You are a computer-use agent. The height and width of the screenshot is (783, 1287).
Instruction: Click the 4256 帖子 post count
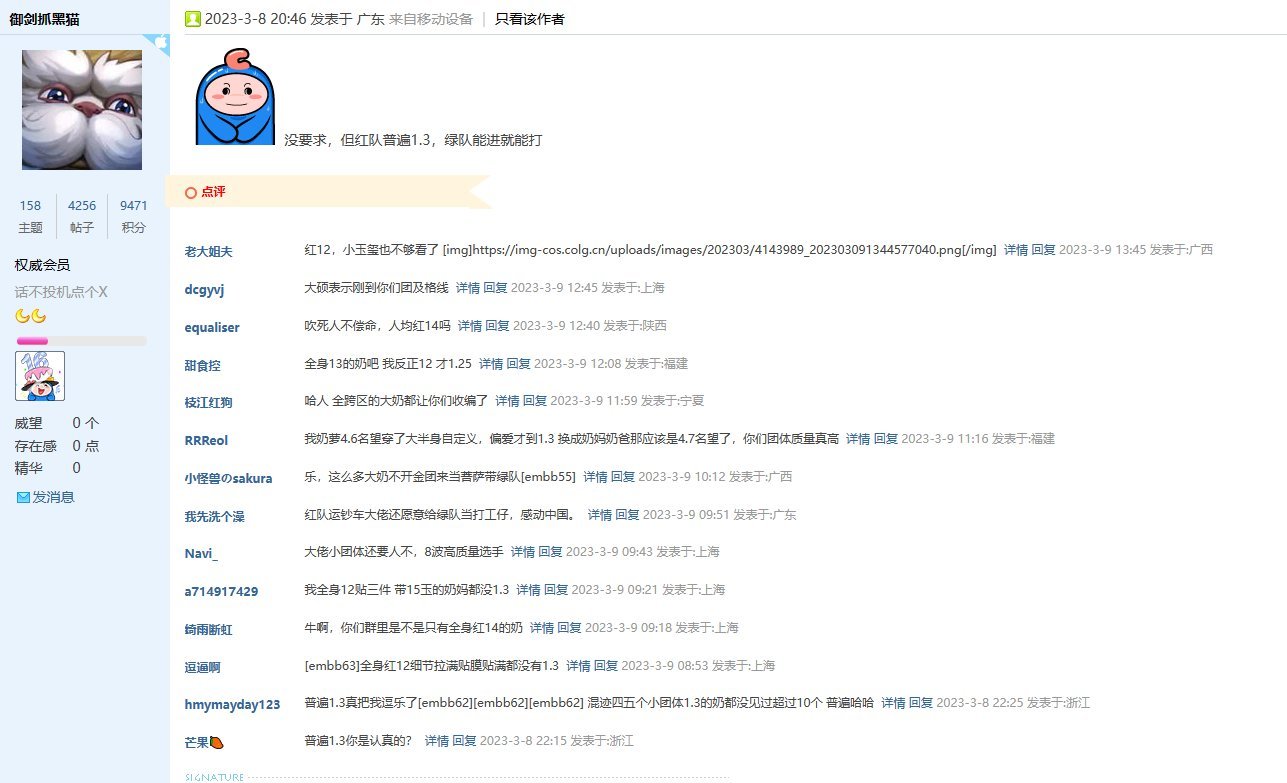[x=82, y=205]
